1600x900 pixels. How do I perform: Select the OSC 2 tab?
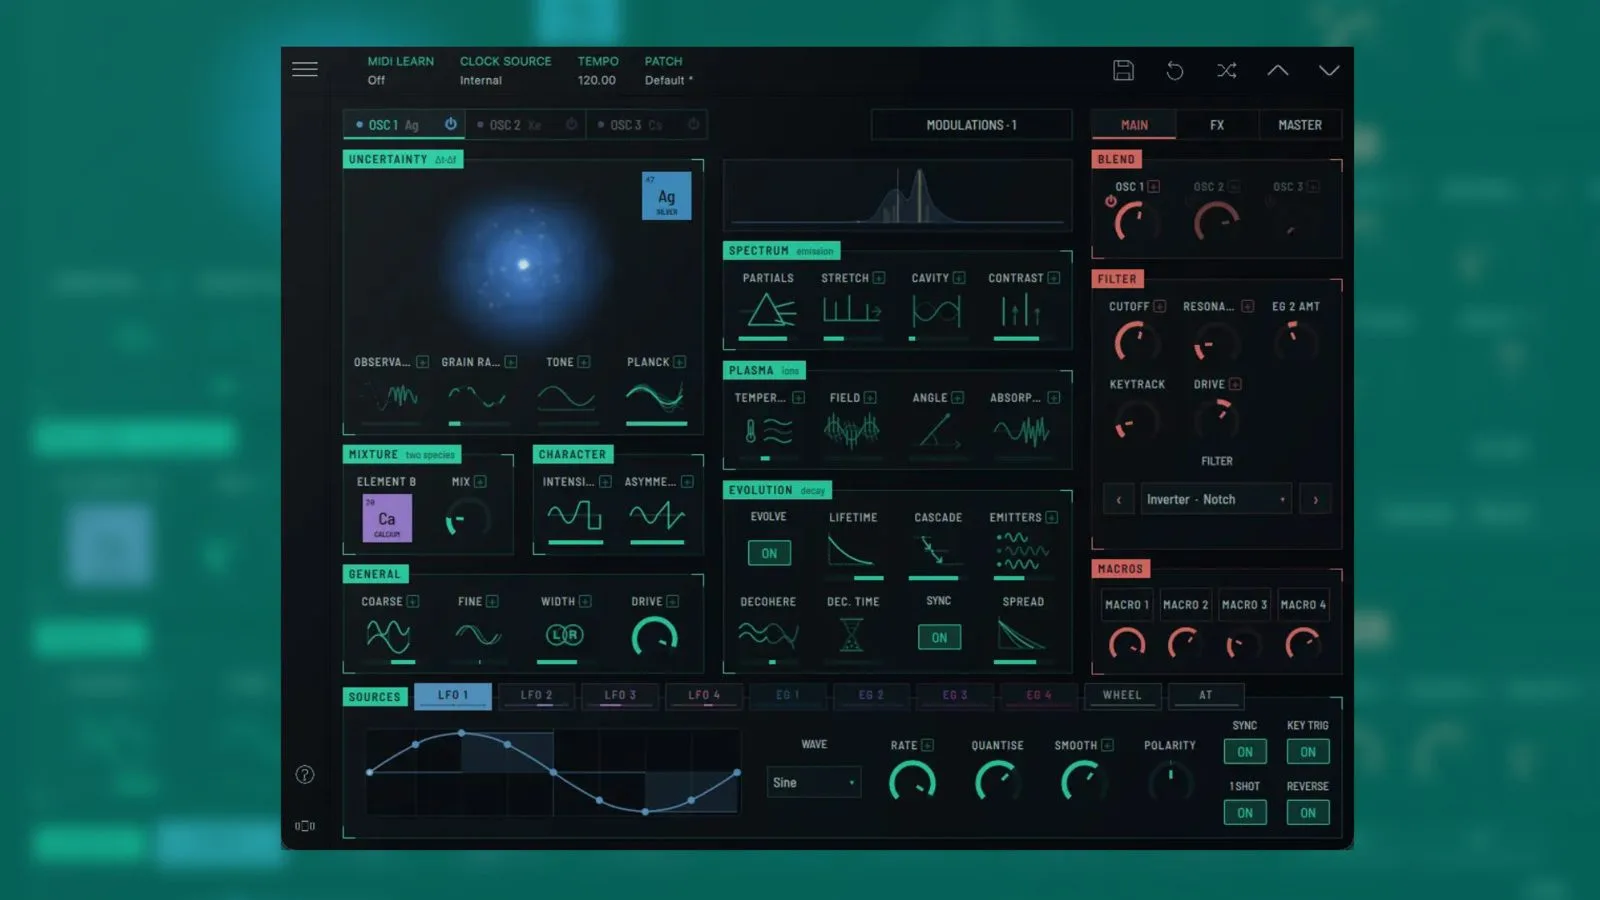pyautogui.click(x=526, y=125)
